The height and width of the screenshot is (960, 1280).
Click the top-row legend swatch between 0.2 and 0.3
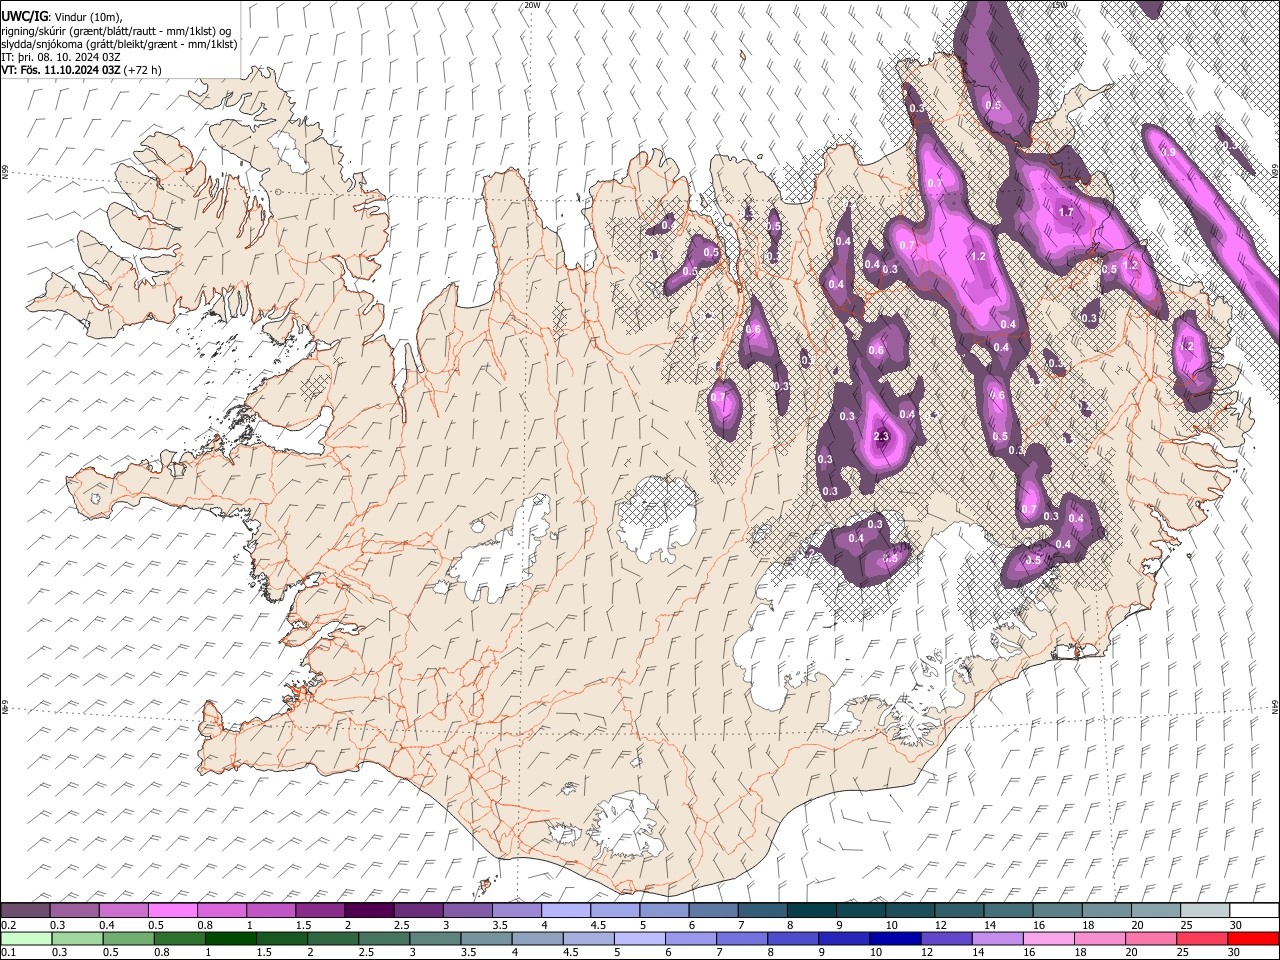25,911
